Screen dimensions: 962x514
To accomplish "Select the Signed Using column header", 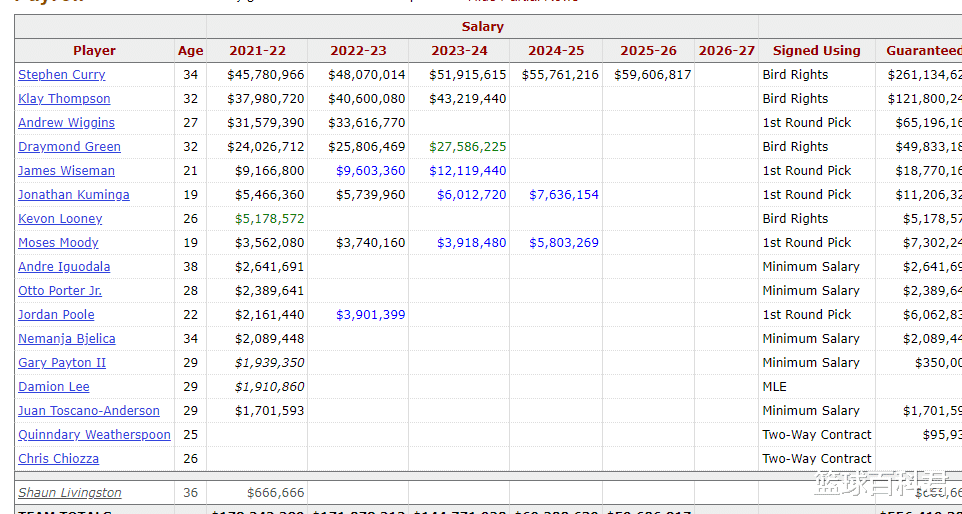I will [x=817, y=50].
